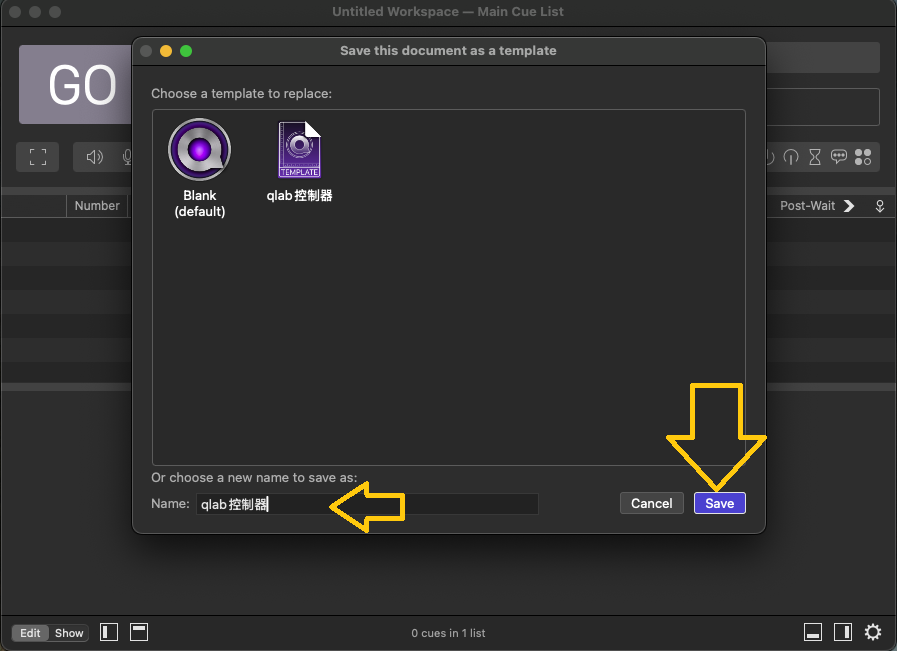Screen dimensions: 897x651
Task: Toggle the right sidebar panel icon
Action: [843, 632]
